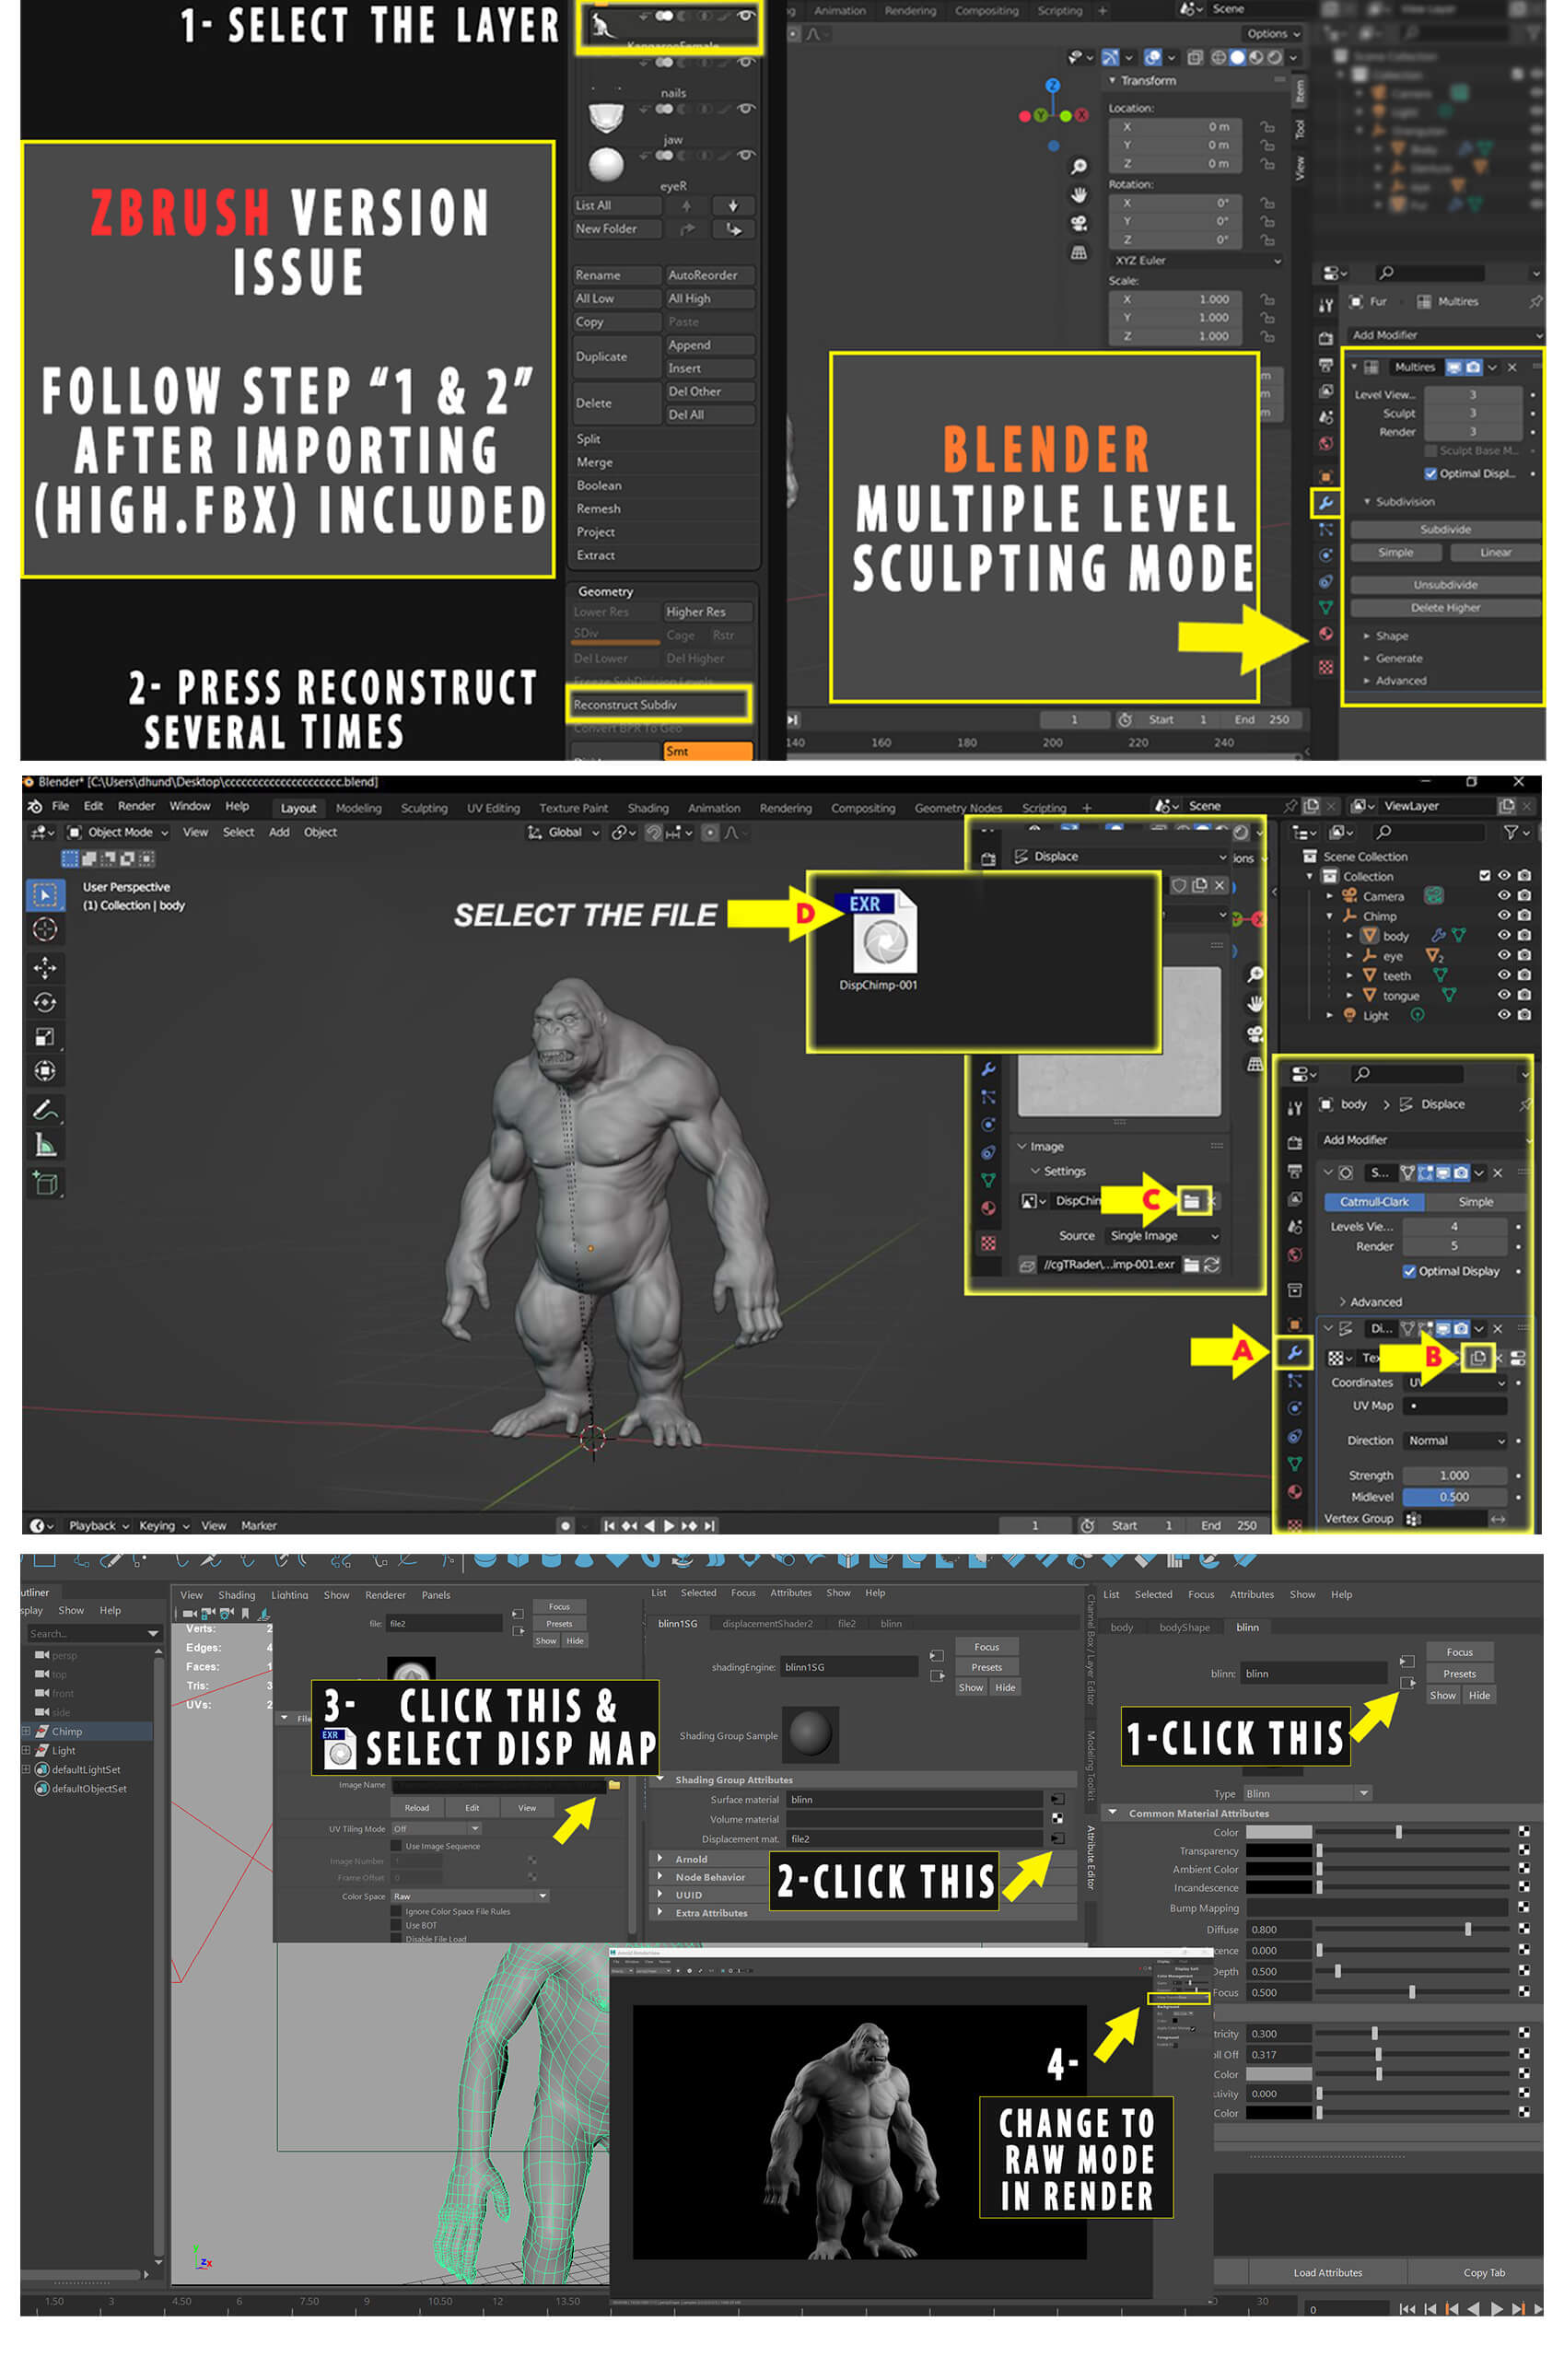Screen dimensions: 1564x2380
Task: Hide the Light object in the outliner
Action: point(1503,1014)
